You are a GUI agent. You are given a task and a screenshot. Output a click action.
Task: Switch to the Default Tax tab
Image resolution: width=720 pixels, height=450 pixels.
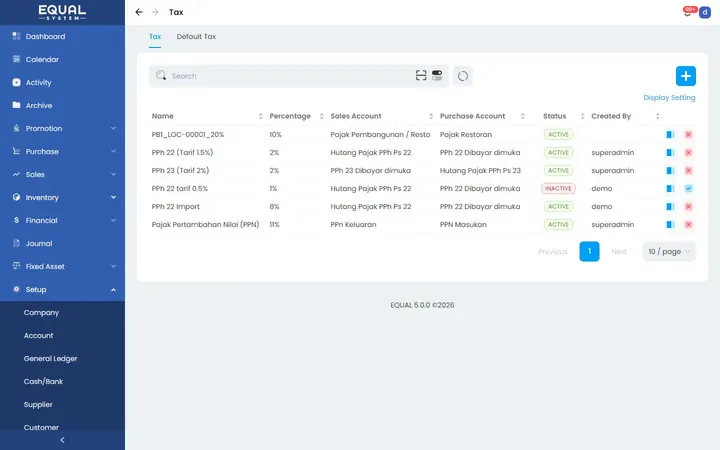[196, 37]
